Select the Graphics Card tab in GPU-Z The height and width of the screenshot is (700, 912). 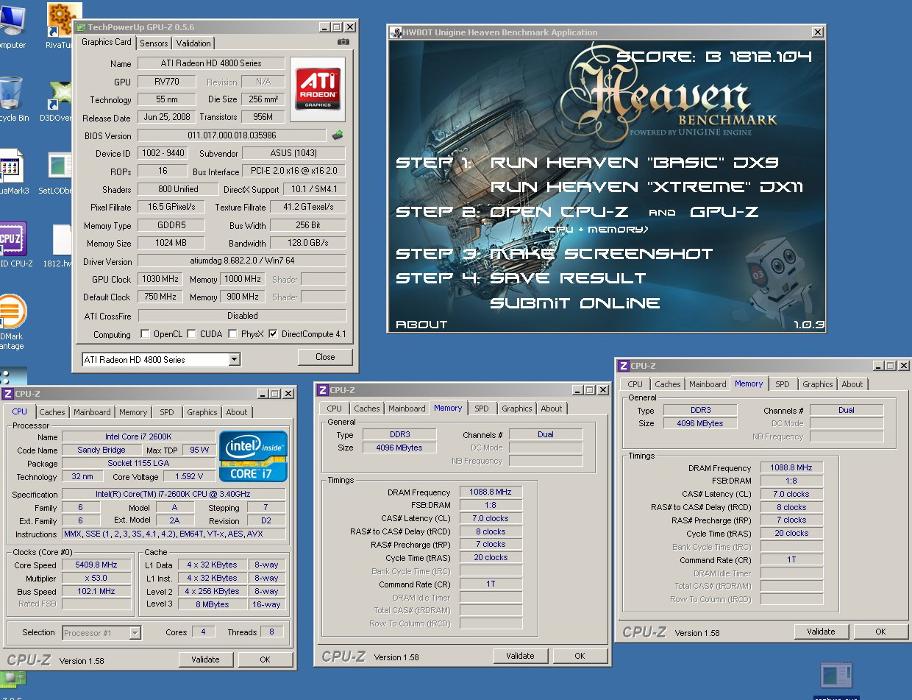(x=106, y=42)
